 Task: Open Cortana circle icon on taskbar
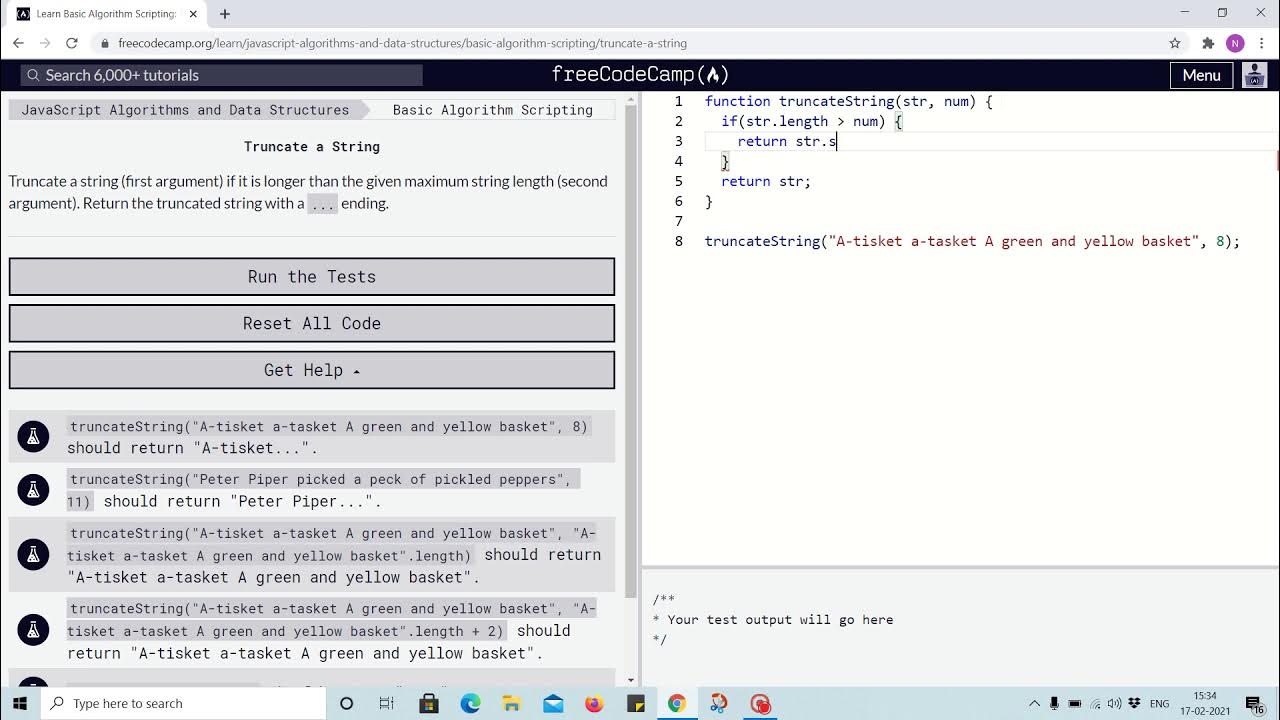click(x=347, y=703)
